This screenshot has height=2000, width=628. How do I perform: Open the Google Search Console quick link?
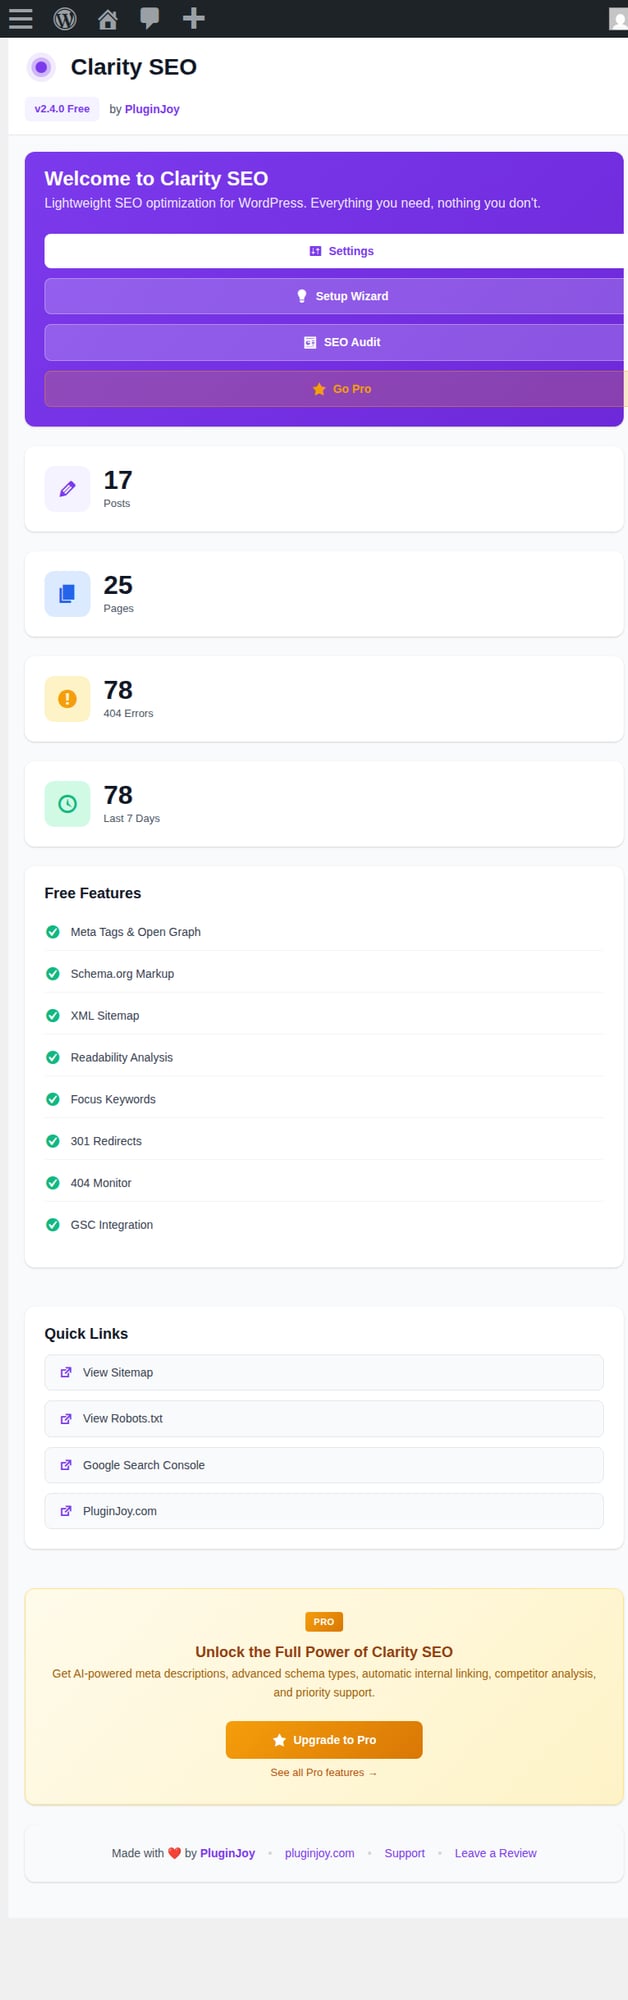[323, 1464]
